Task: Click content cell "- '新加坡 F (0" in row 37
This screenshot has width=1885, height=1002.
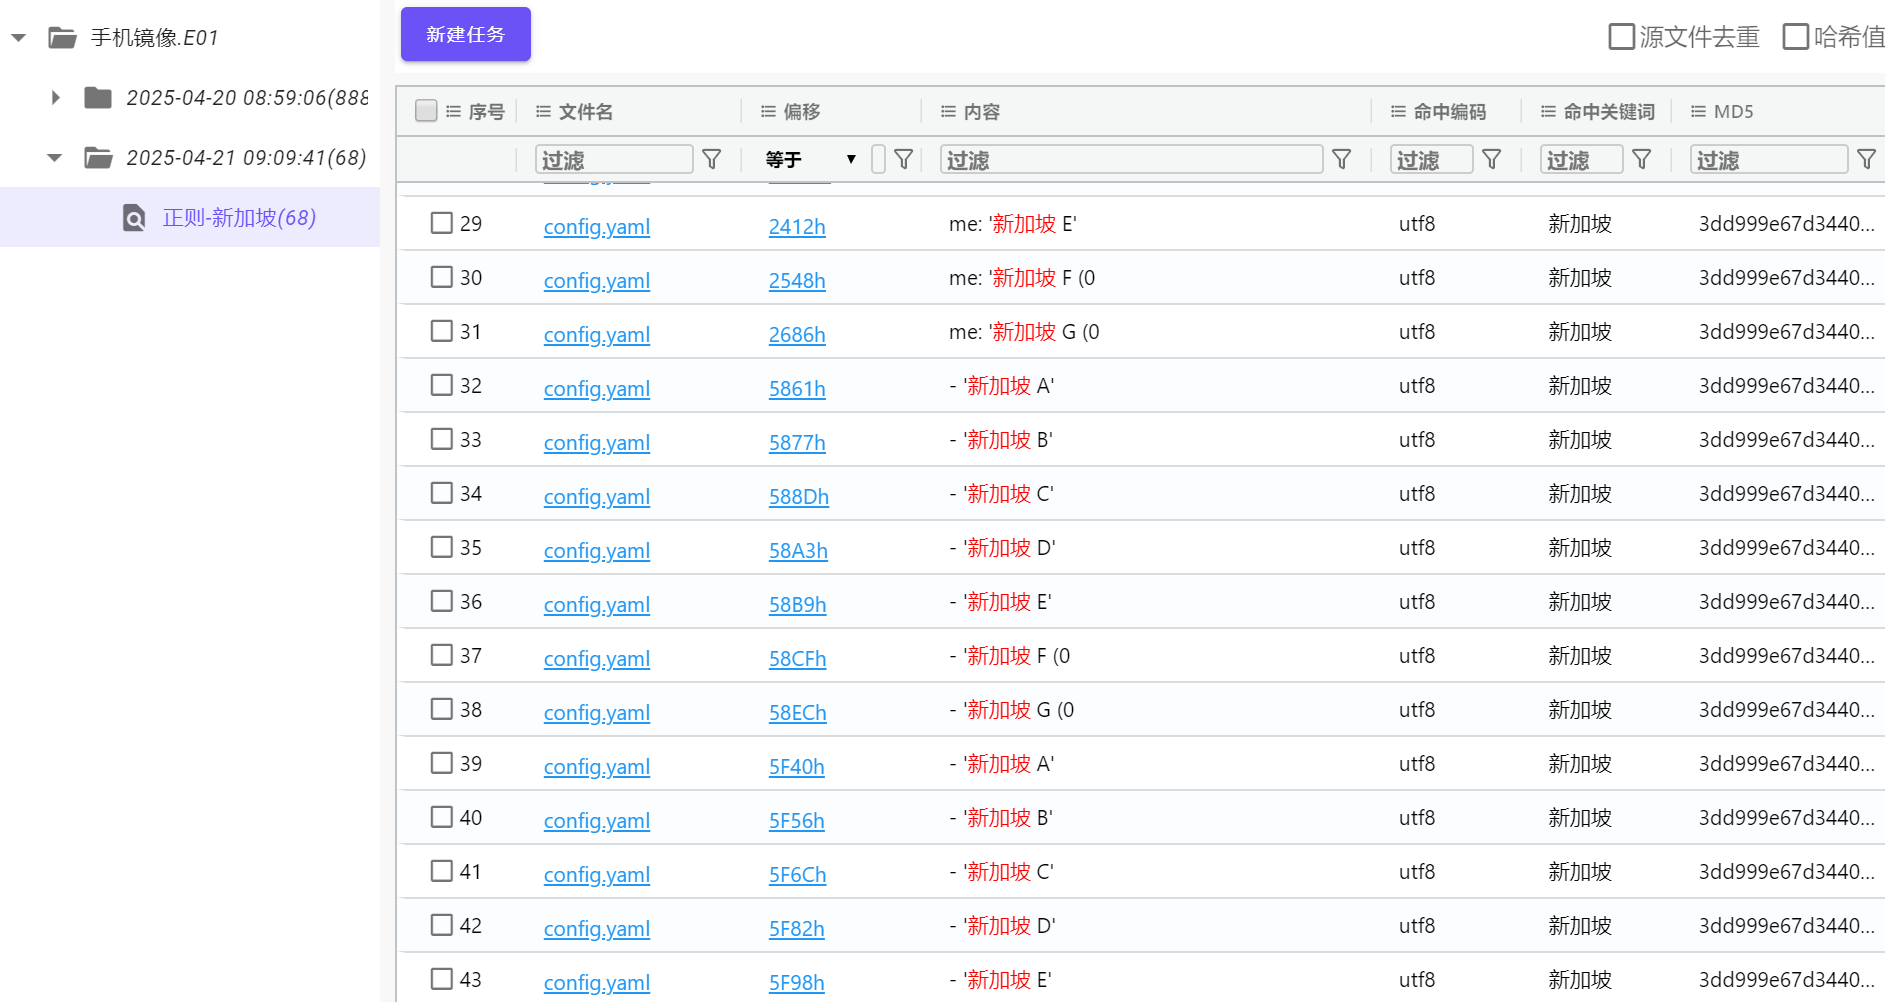Action: [x=1010, y=656]
